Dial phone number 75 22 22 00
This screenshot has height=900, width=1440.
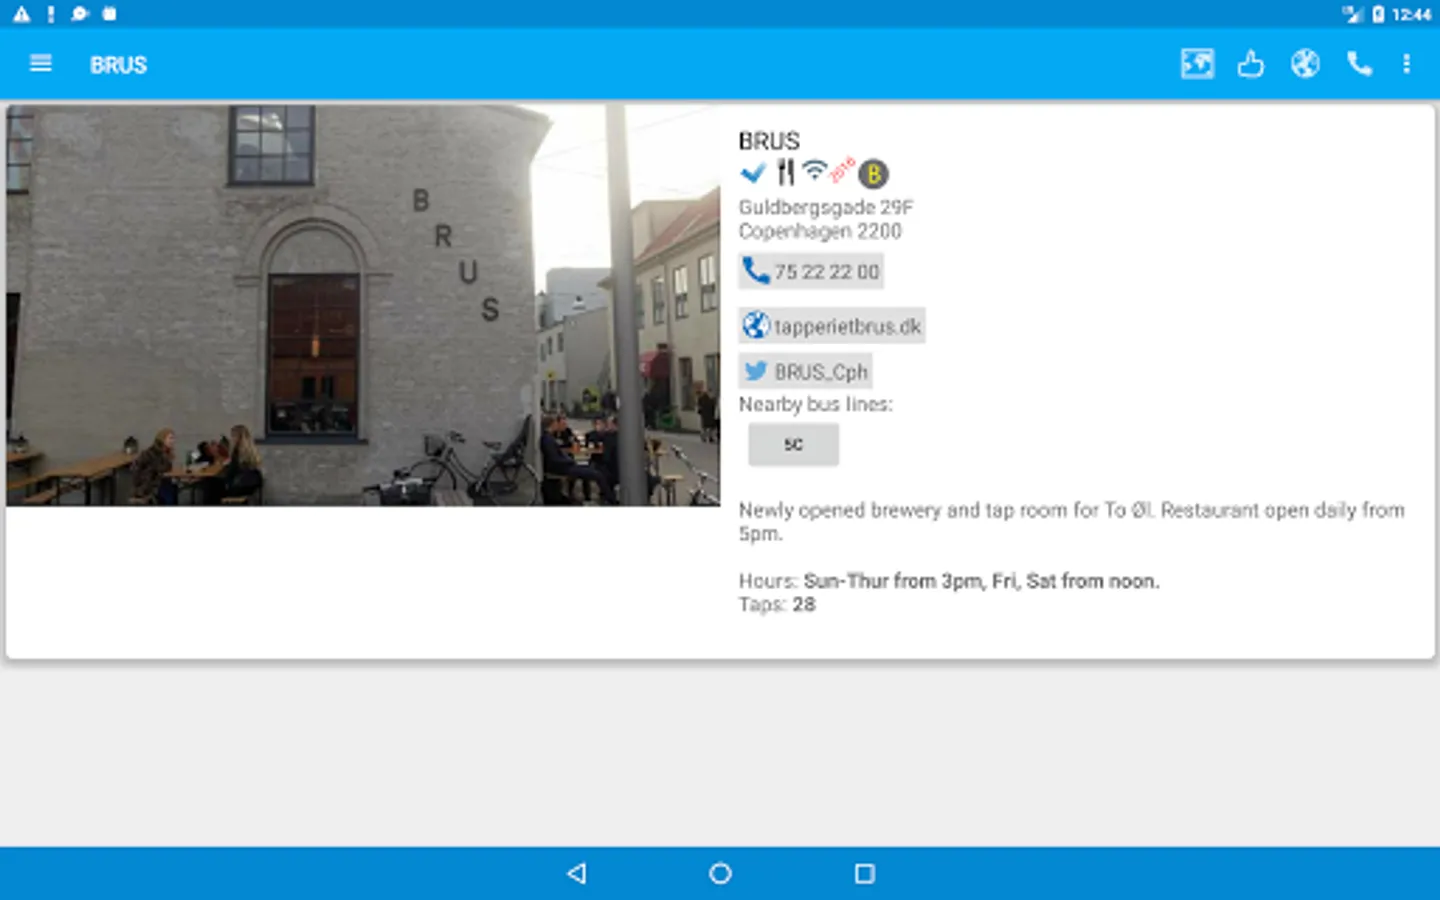click(811, 271)
